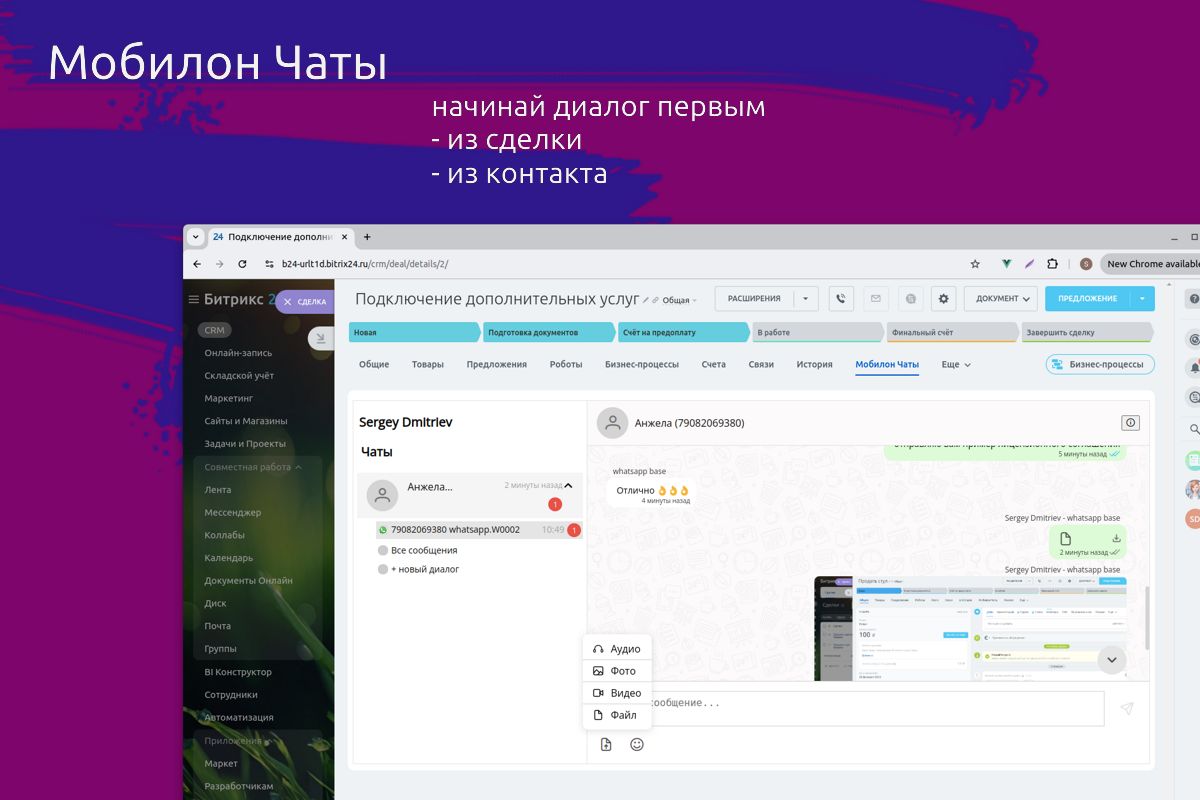Choose Фото in attachment menu
The height and width of the screenshot is (800, 1200).
(x=617, y=671)
